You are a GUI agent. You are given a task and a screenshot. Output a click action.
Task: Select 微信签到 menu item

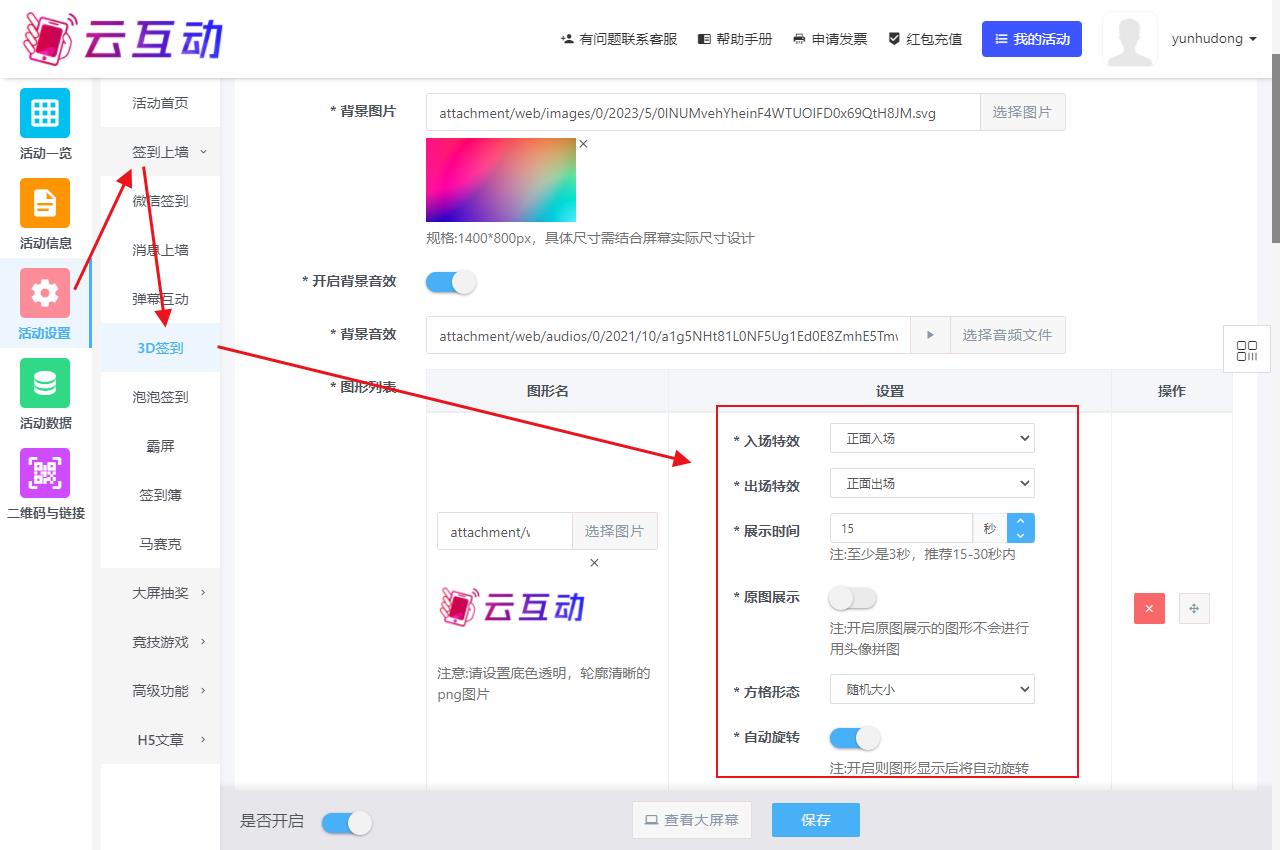point(160,201)
